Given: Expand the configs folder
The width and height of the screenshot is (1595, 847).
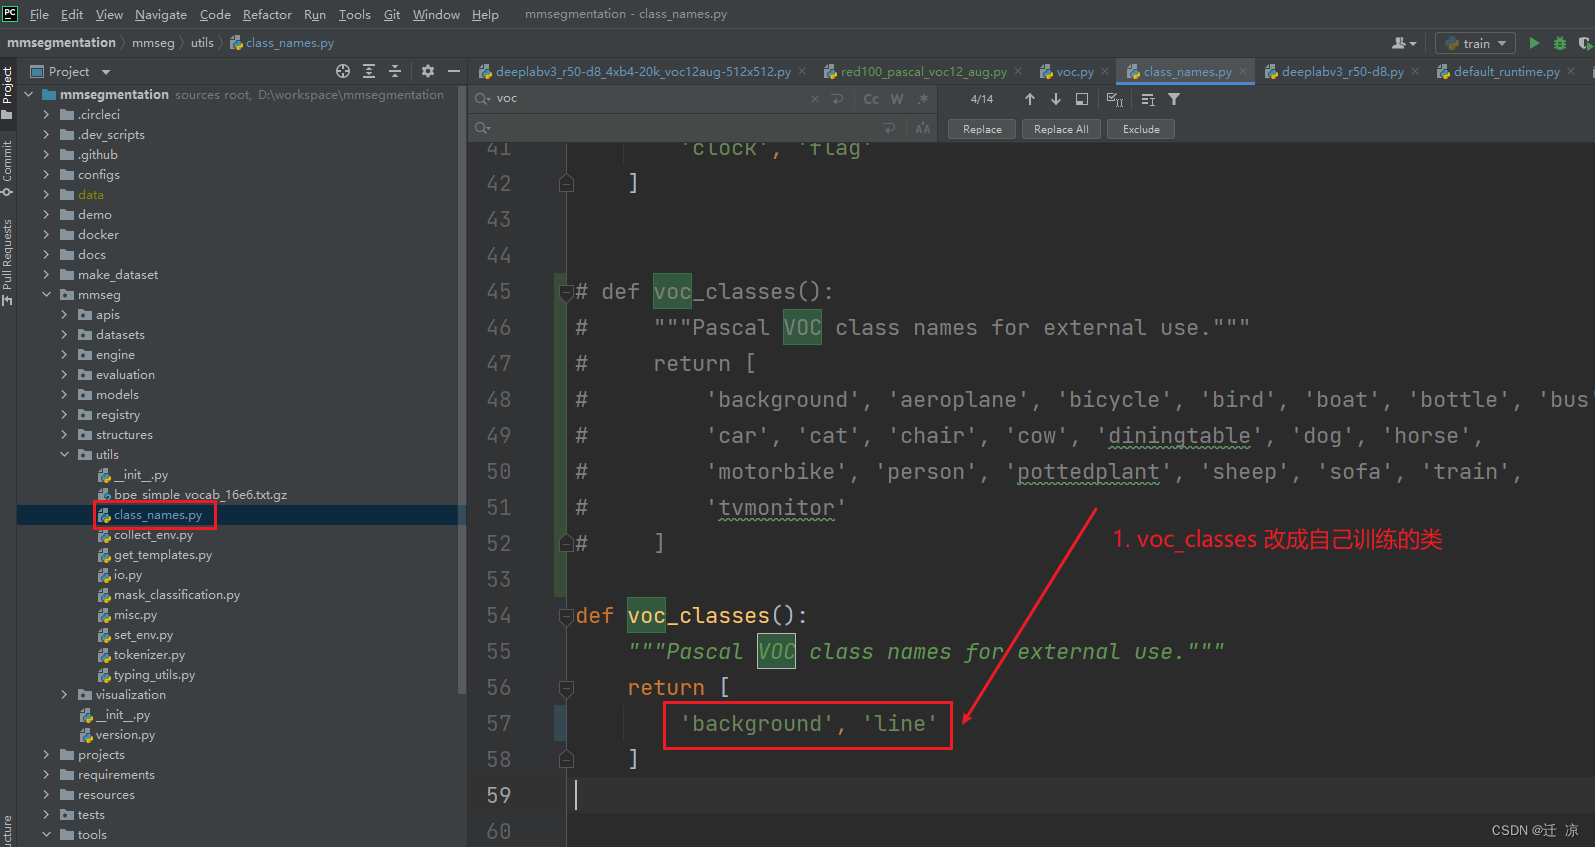Looking at the screenshot, I should coord(46,175).
